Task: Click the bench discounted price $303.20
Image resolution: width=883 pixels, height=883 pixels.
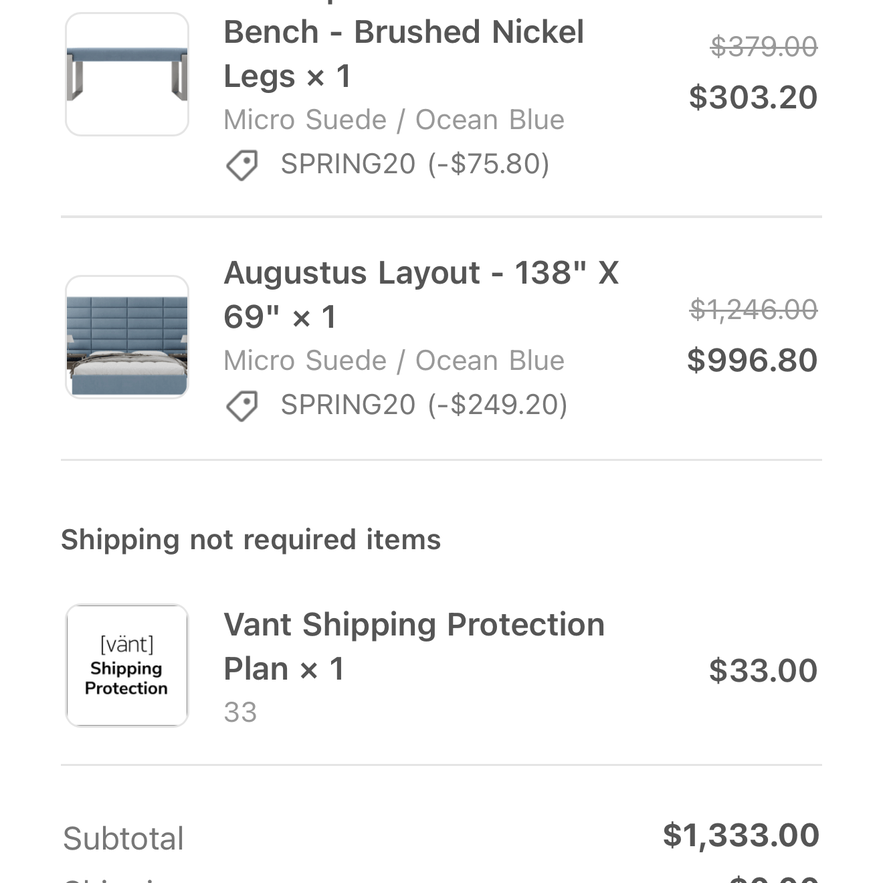Action: 753,97
